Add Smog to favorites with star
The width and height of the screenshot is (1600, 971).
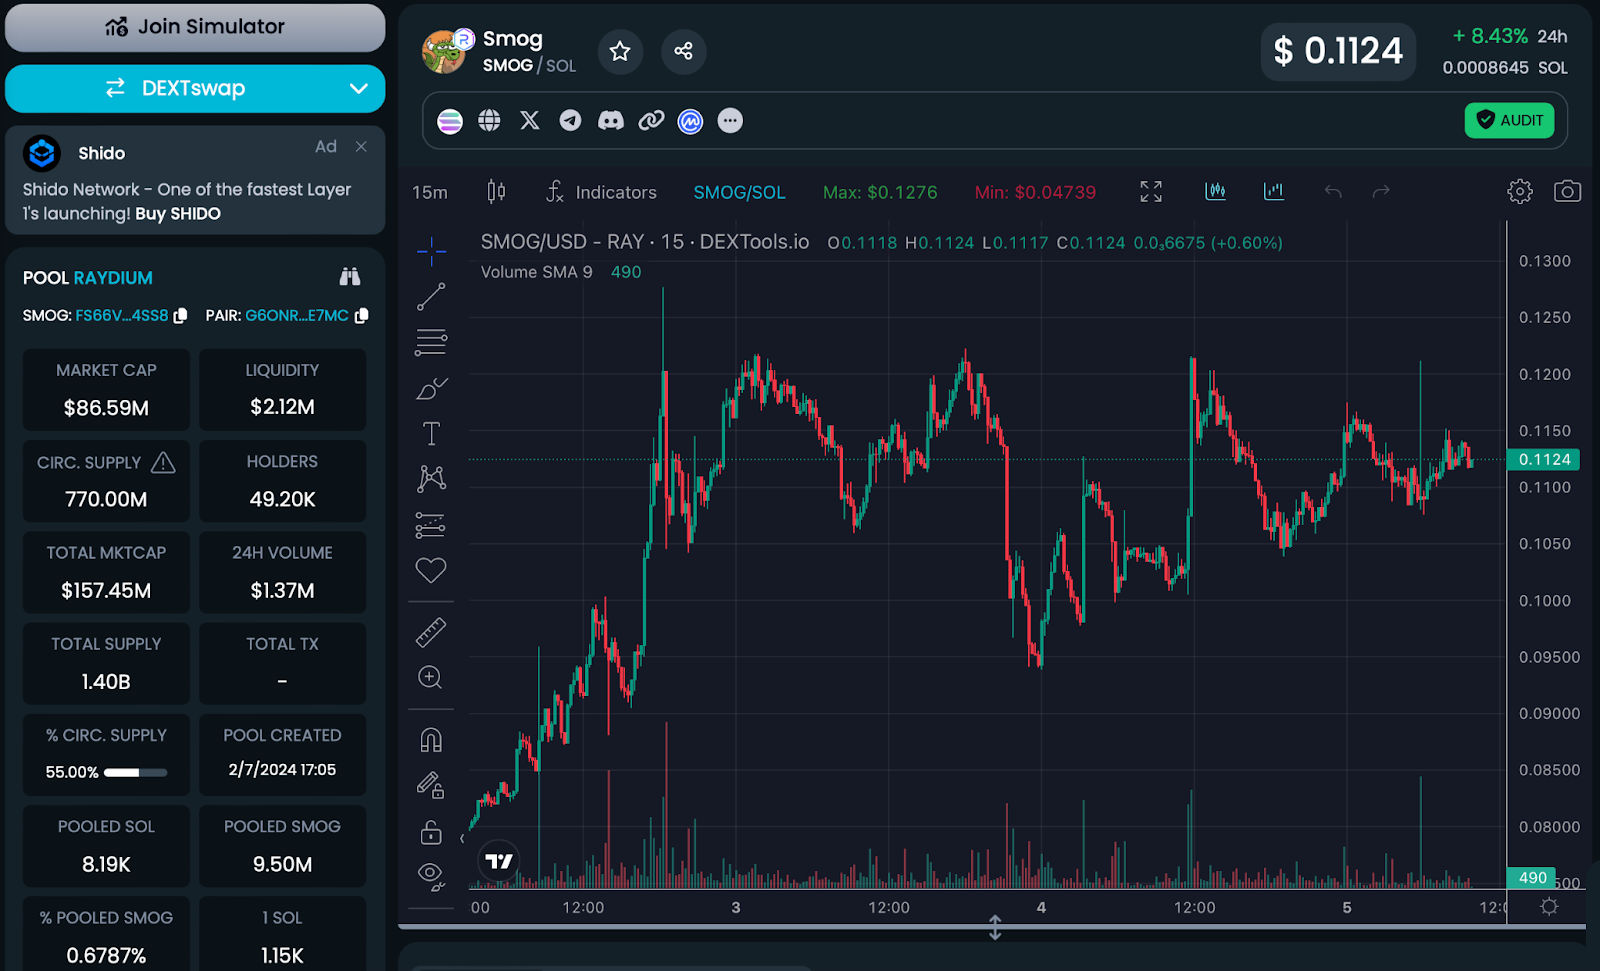point(620,51)
